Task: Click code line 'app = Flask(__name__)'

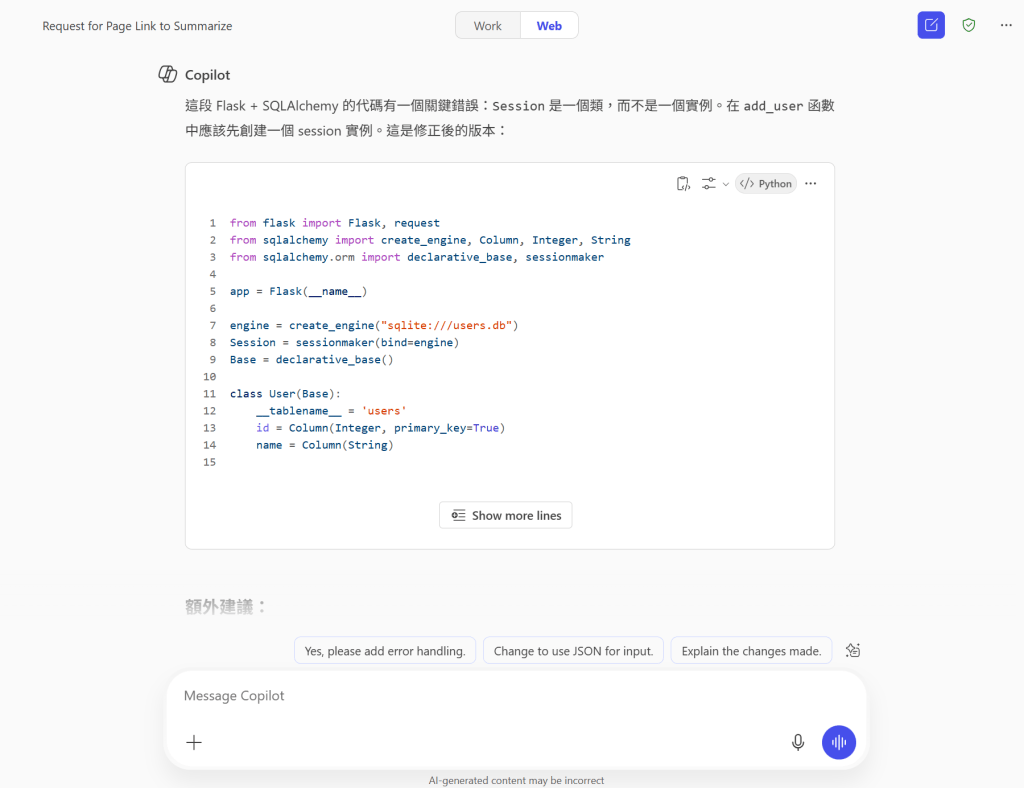Action: [x=298, y=291]
